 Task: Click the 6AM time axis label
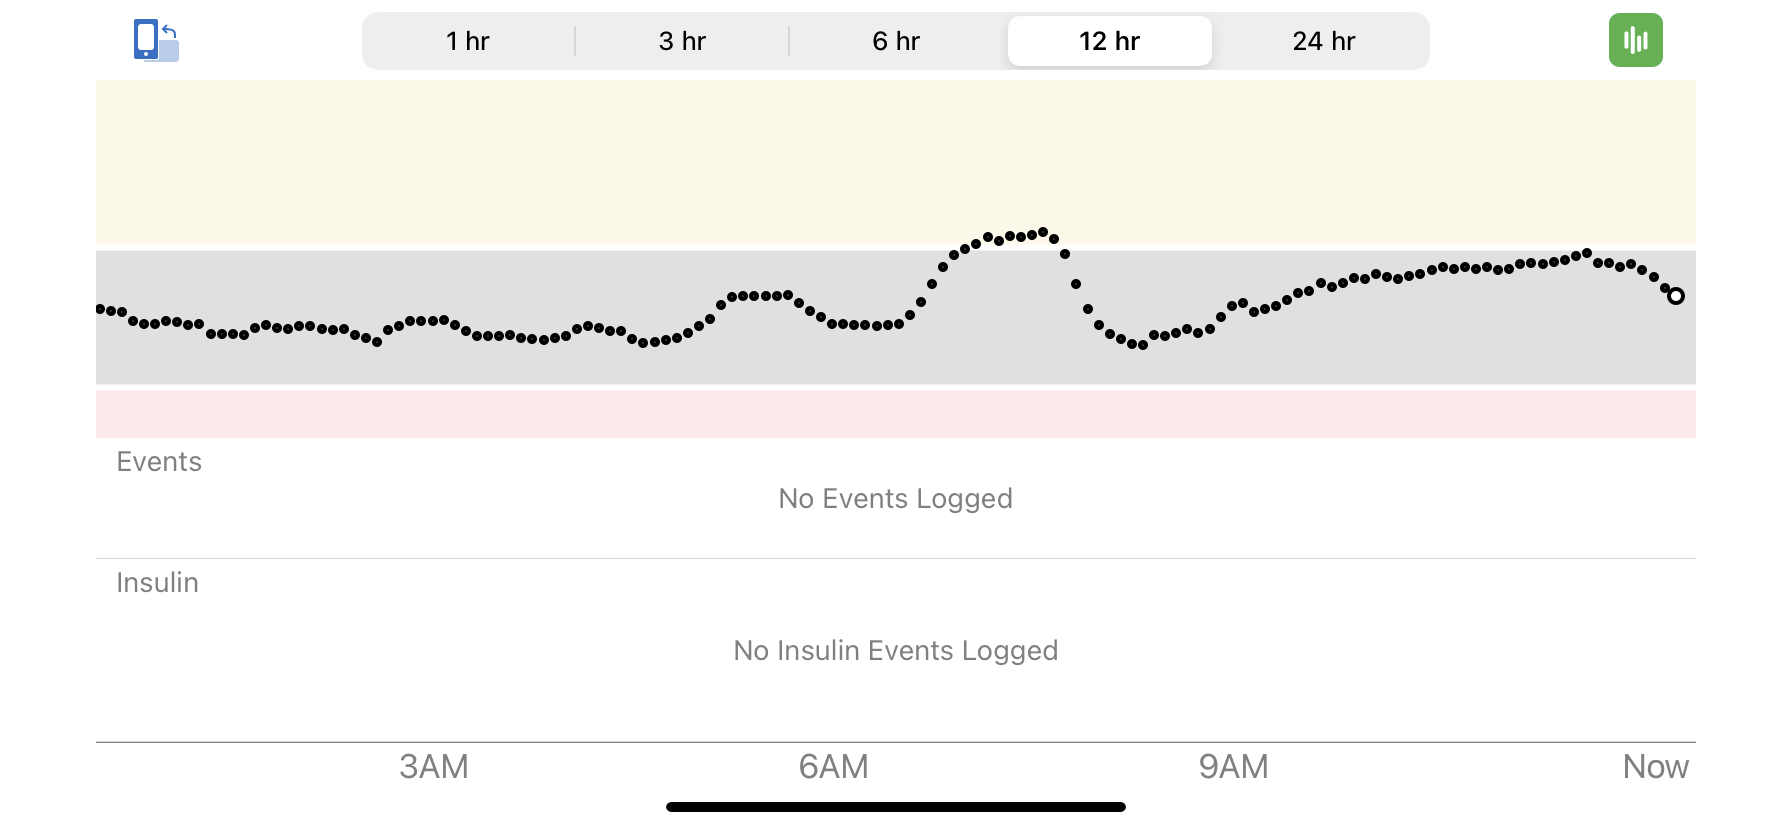(x=834, y=767)
